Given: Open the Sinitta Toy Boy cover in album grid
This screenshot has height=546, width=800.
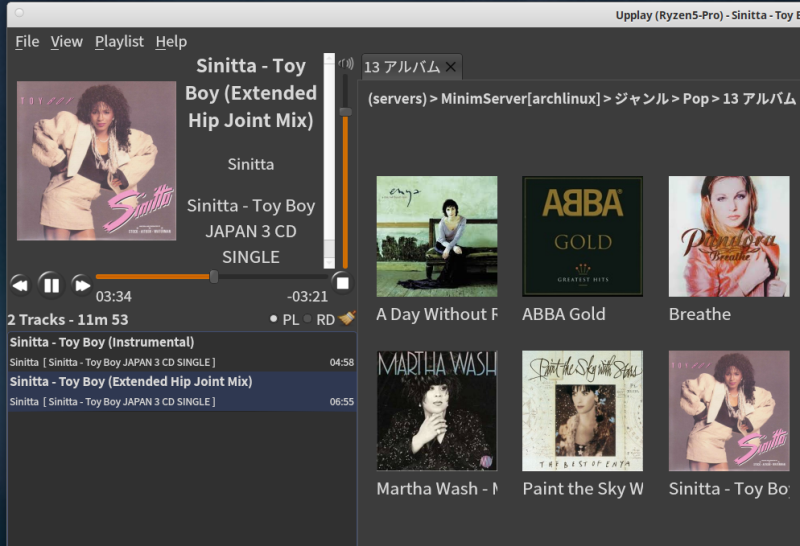Looking at the screenshot, I should [729, 411].
